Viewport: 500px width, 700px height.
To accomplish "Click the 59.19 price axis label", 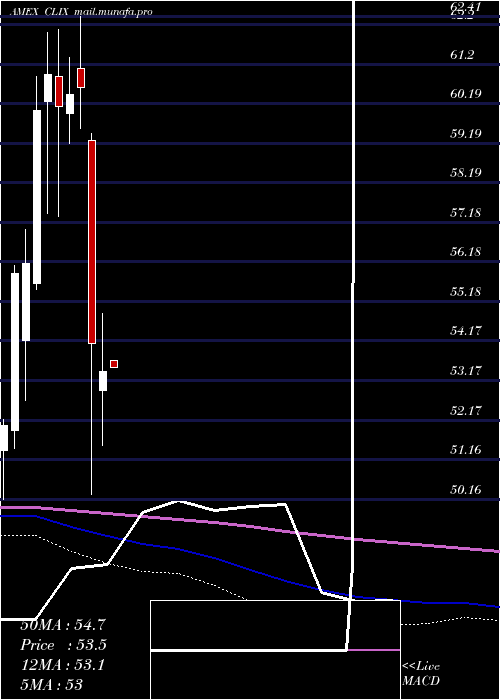I will point(467,133).
